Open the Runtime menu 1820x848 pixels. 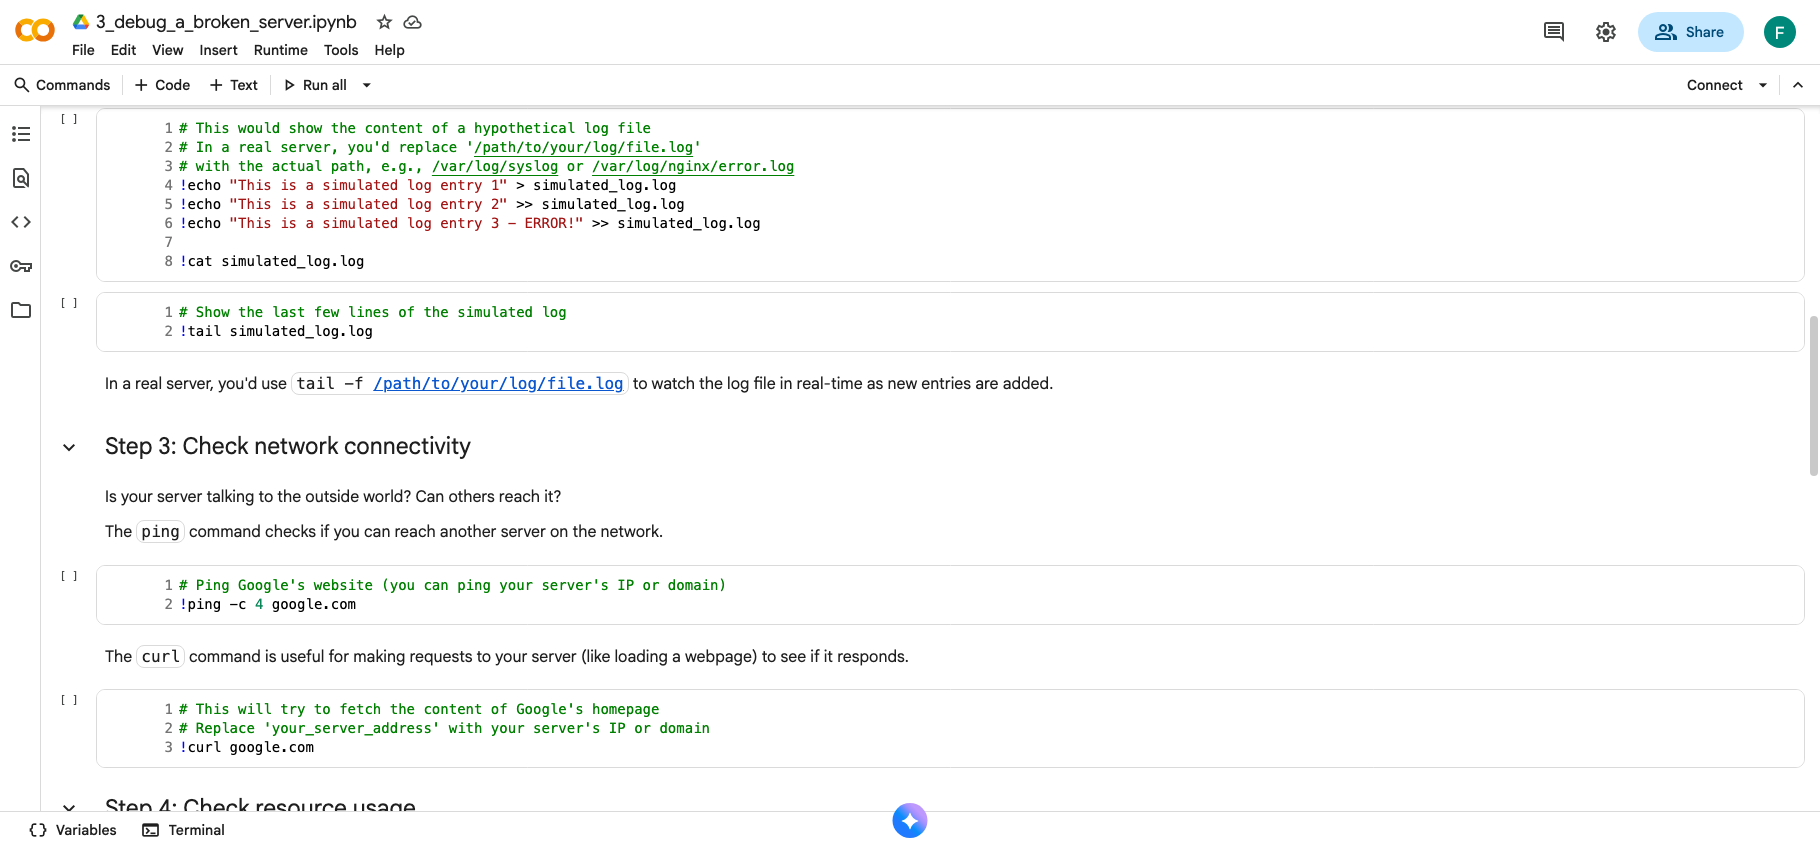coord(280,50)
